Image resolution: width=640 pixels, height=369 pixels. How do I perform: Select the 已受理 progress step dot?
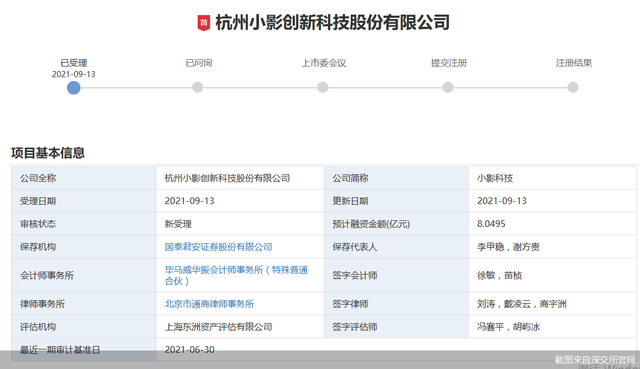(73, 87)
